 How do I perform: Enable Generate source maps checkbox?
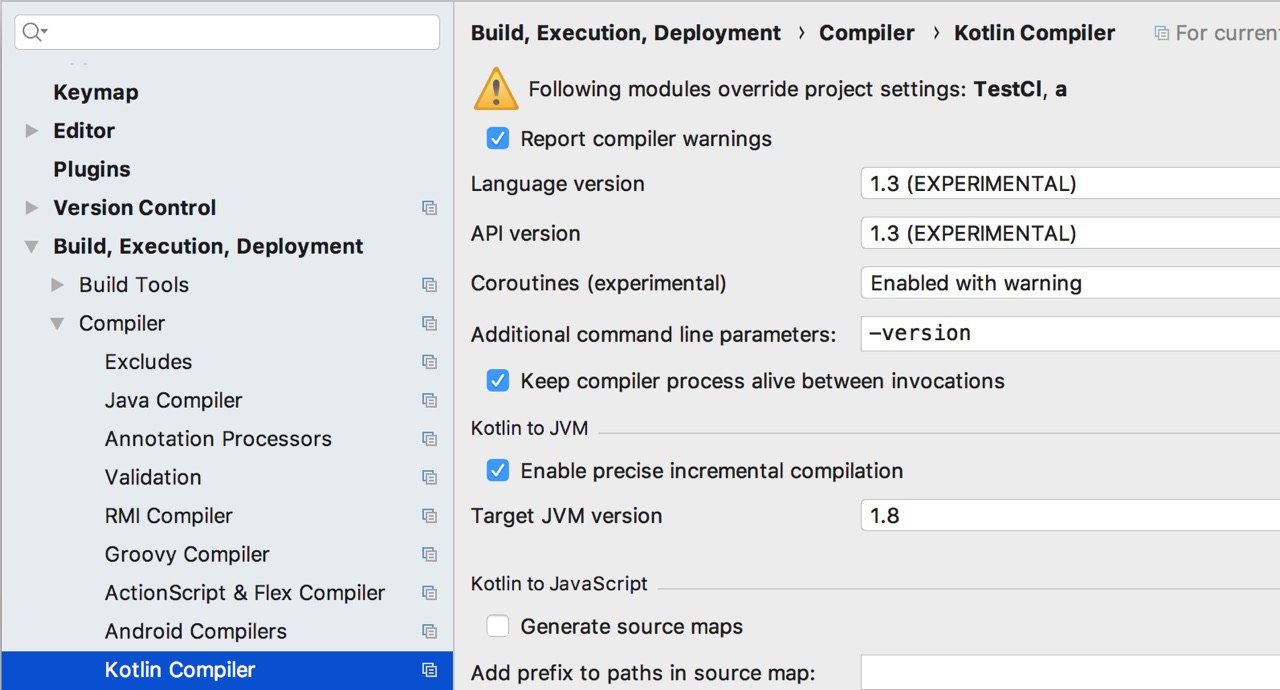pyautogui.click(x=498, y=627)
